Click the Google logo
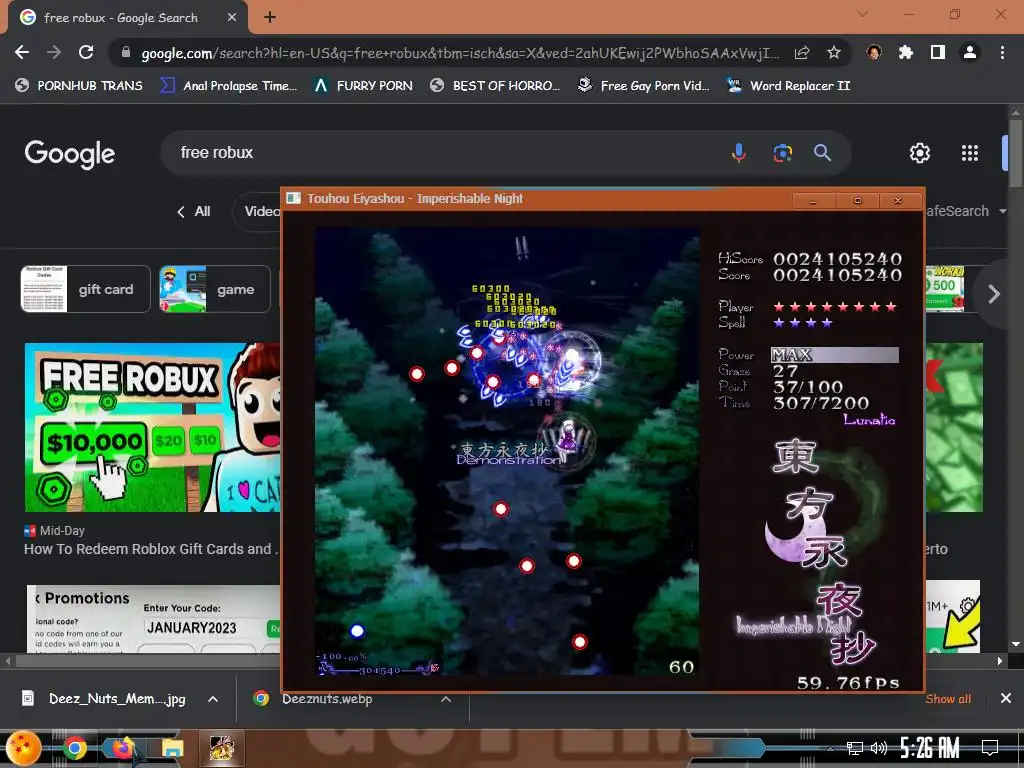The height and width of the screenshot is (768, 1024). [x=70, y=154]
